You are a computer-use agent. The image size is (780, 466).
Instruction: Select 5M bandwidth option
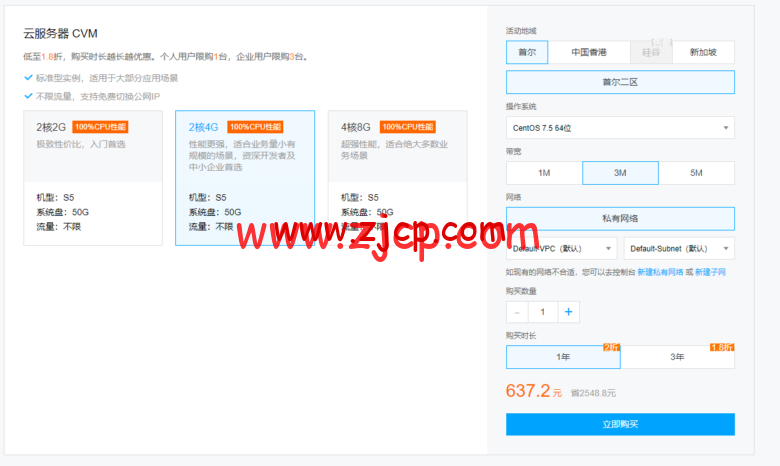(696, 173)
